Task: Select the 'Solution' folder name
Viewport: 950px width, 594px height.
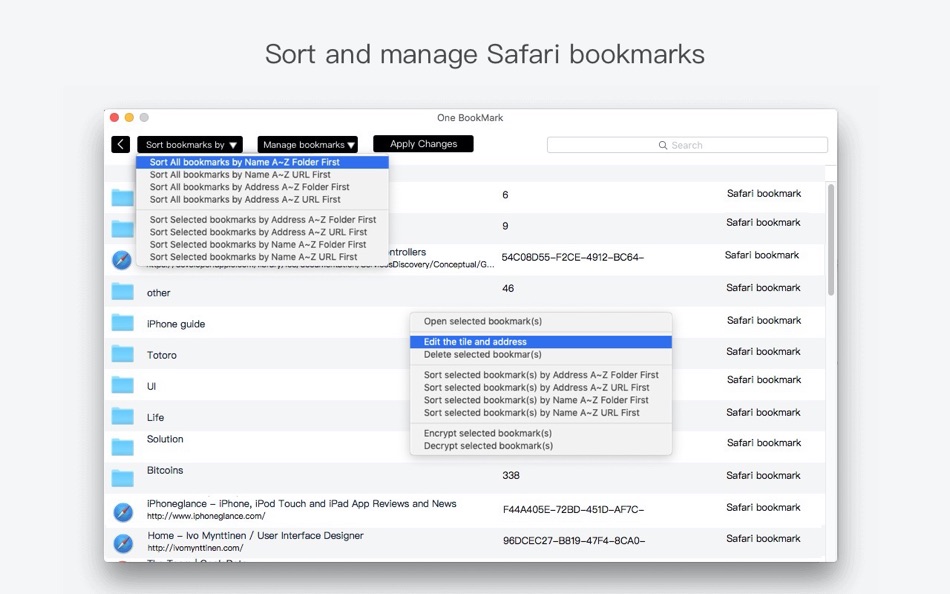Action: 165,439
